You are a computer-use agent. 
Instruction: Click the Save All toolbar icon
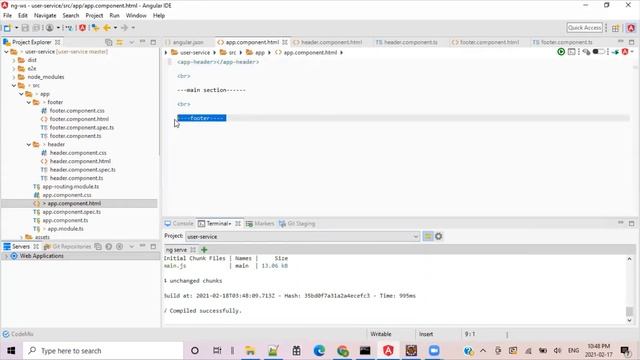click(x=36, y=28)
